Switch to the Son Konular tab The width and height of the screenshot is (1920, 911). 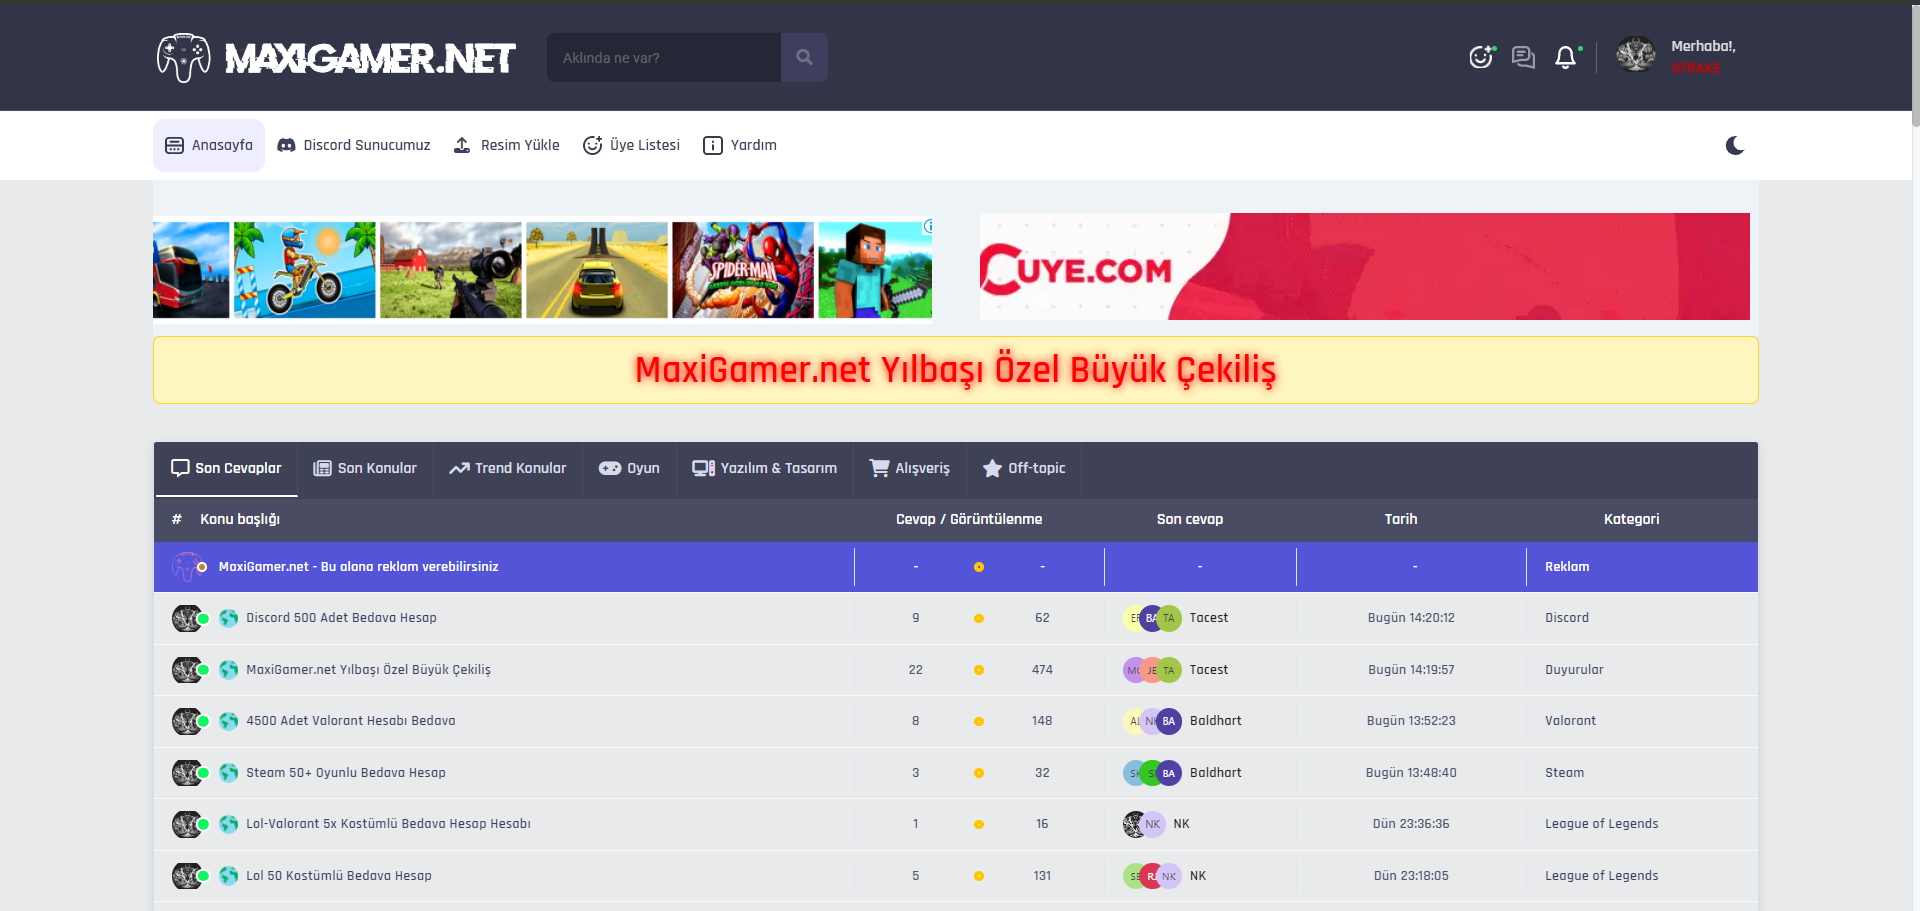pyautogui.click(x=365, y=468)
